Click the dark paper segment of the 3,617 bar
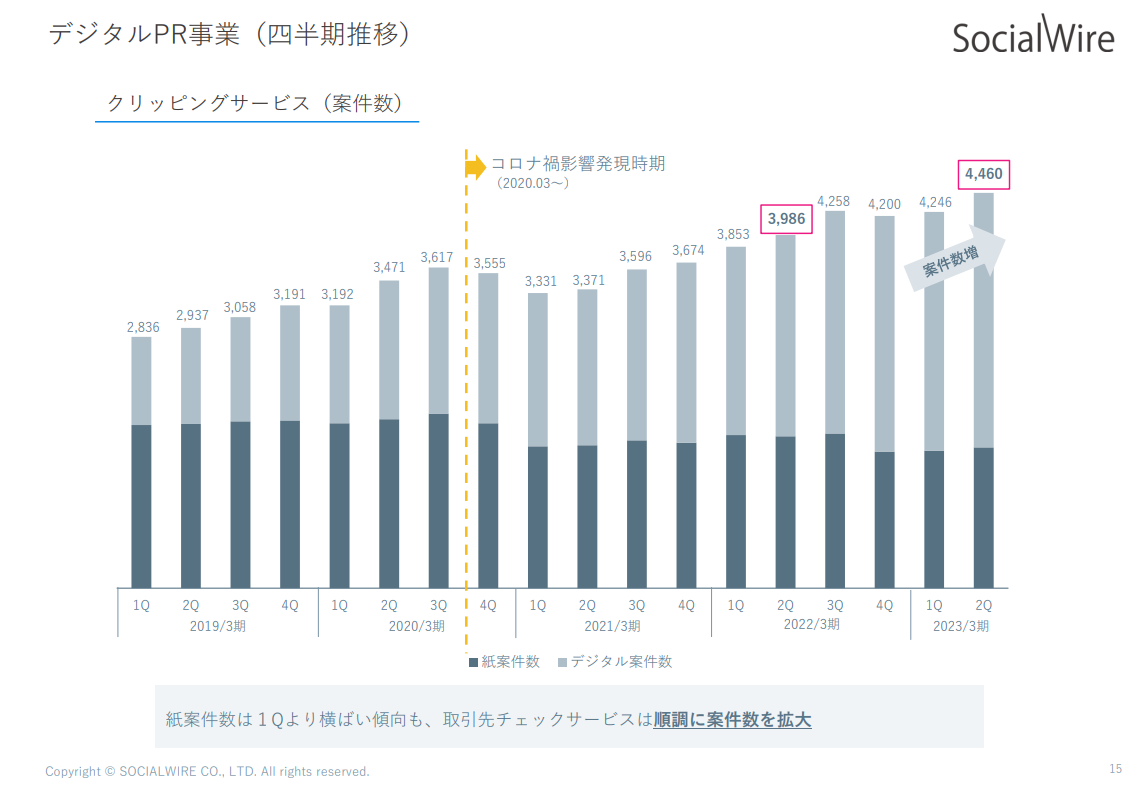This screenshot has height=787, width=1137. pyautogui.click(x=439, y=501)
